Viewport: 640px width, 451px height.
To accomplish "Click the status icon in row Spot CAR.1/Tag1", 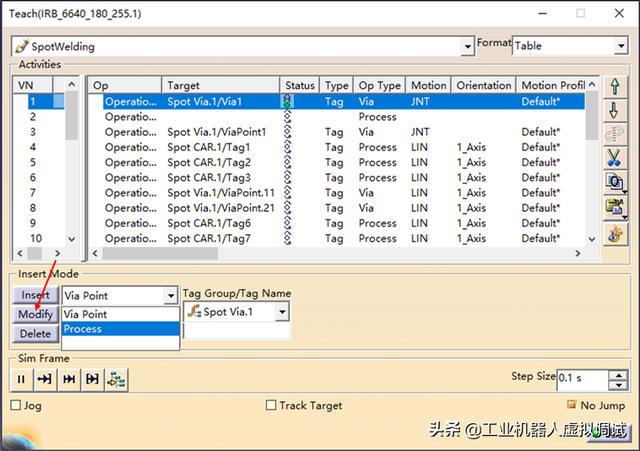I will coord(287,147).
